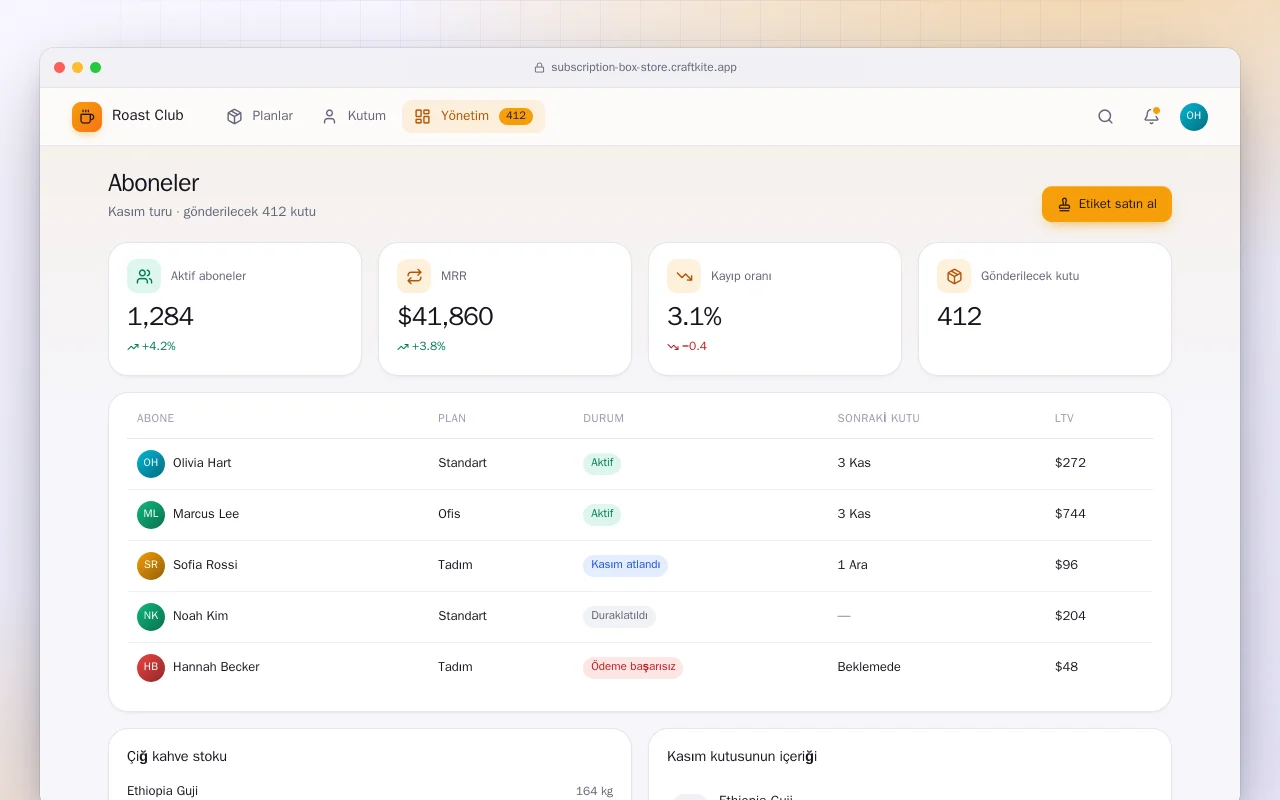
Task: Switch to the Kutum tab
Action: pos(354,116)
